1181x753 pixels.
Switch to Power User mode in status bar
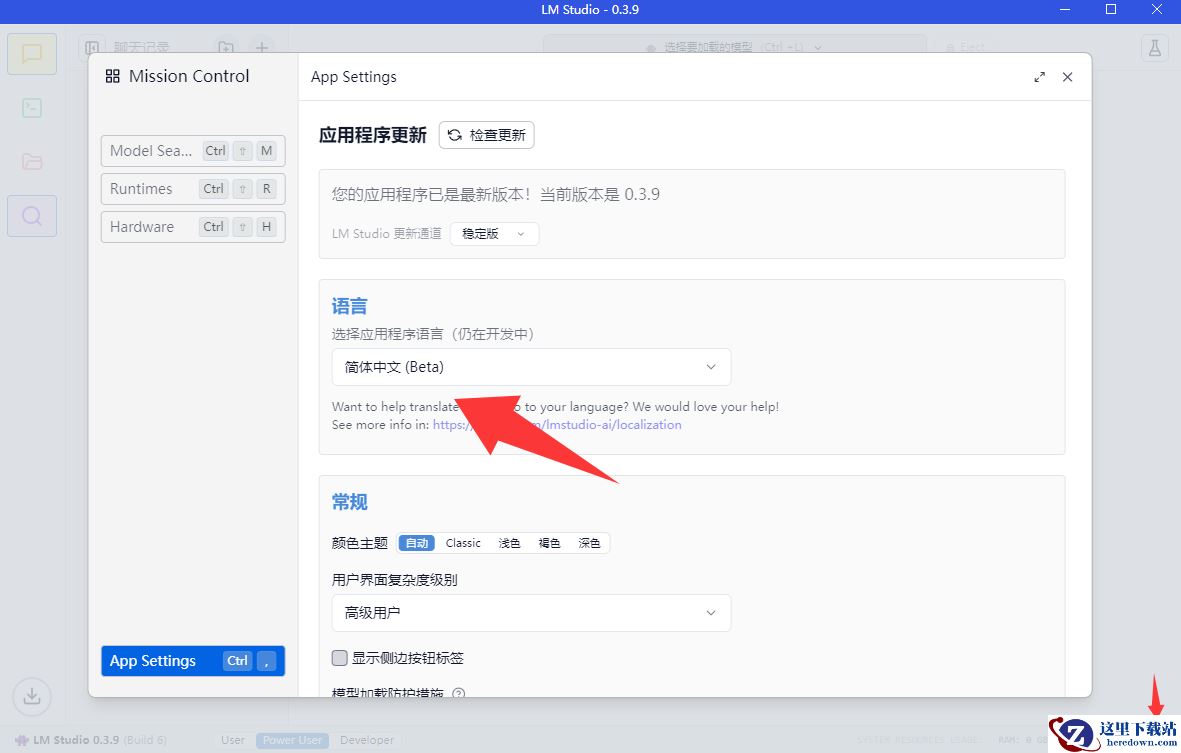[292, 740]
